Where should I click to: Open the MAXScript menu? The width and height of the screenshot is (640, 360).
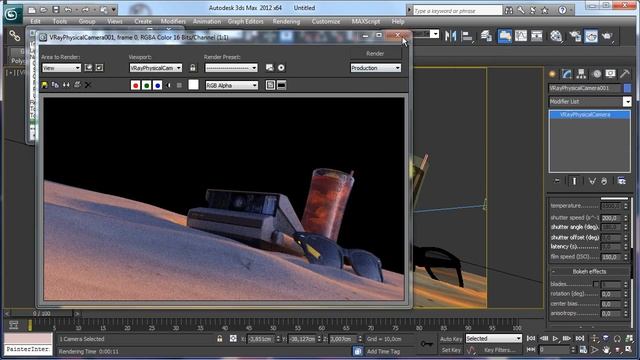pos(366,21)
